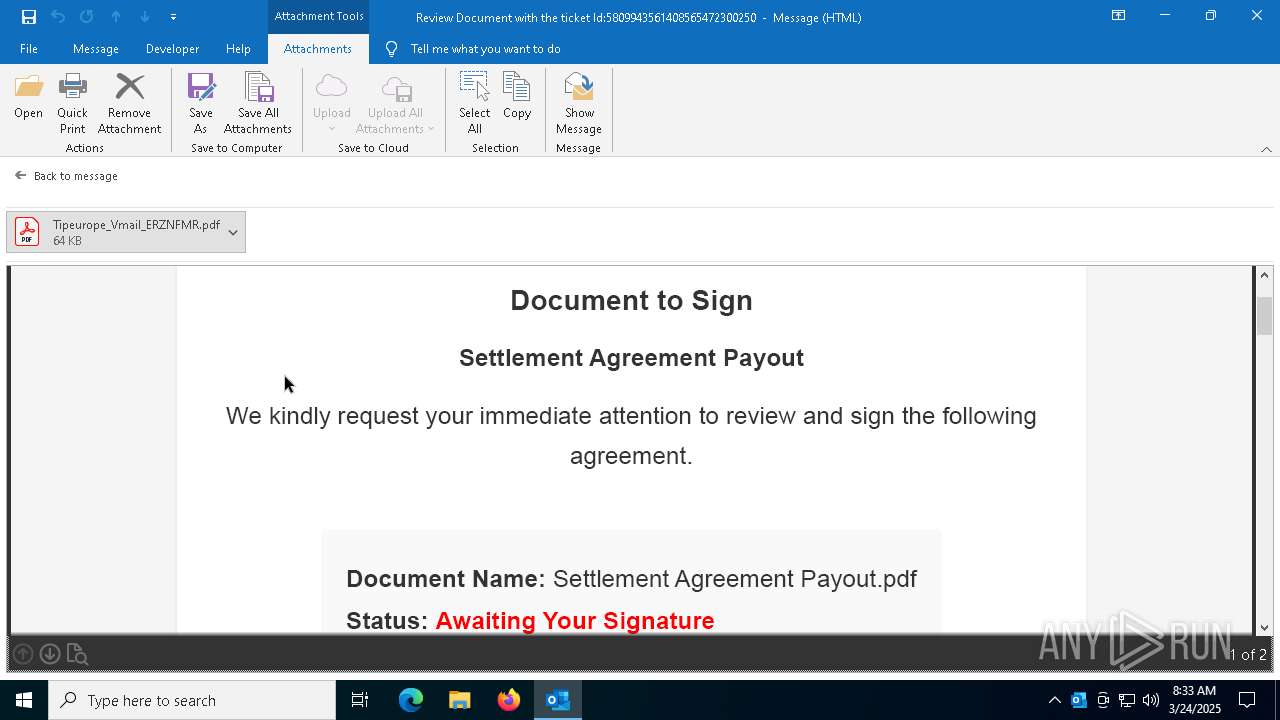Viewport: 1280px width, 720px height.
Task: Open the Windows Start menu
Action: (x=24, y=700)
